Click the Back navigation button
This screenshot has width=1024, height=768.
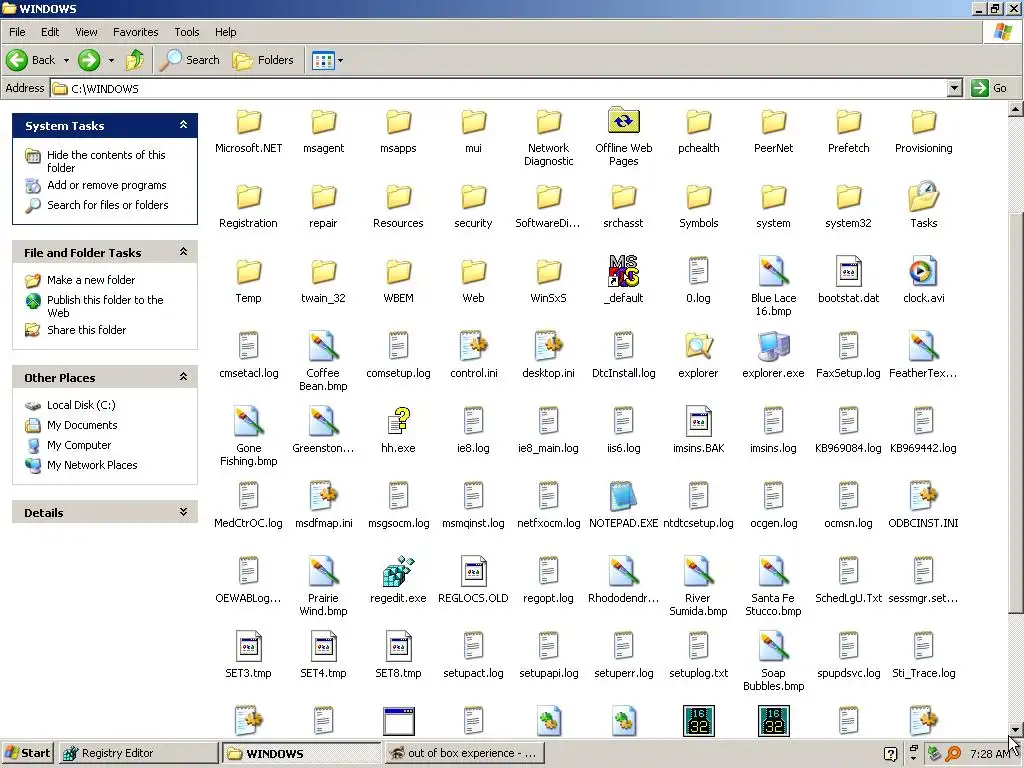31,60
